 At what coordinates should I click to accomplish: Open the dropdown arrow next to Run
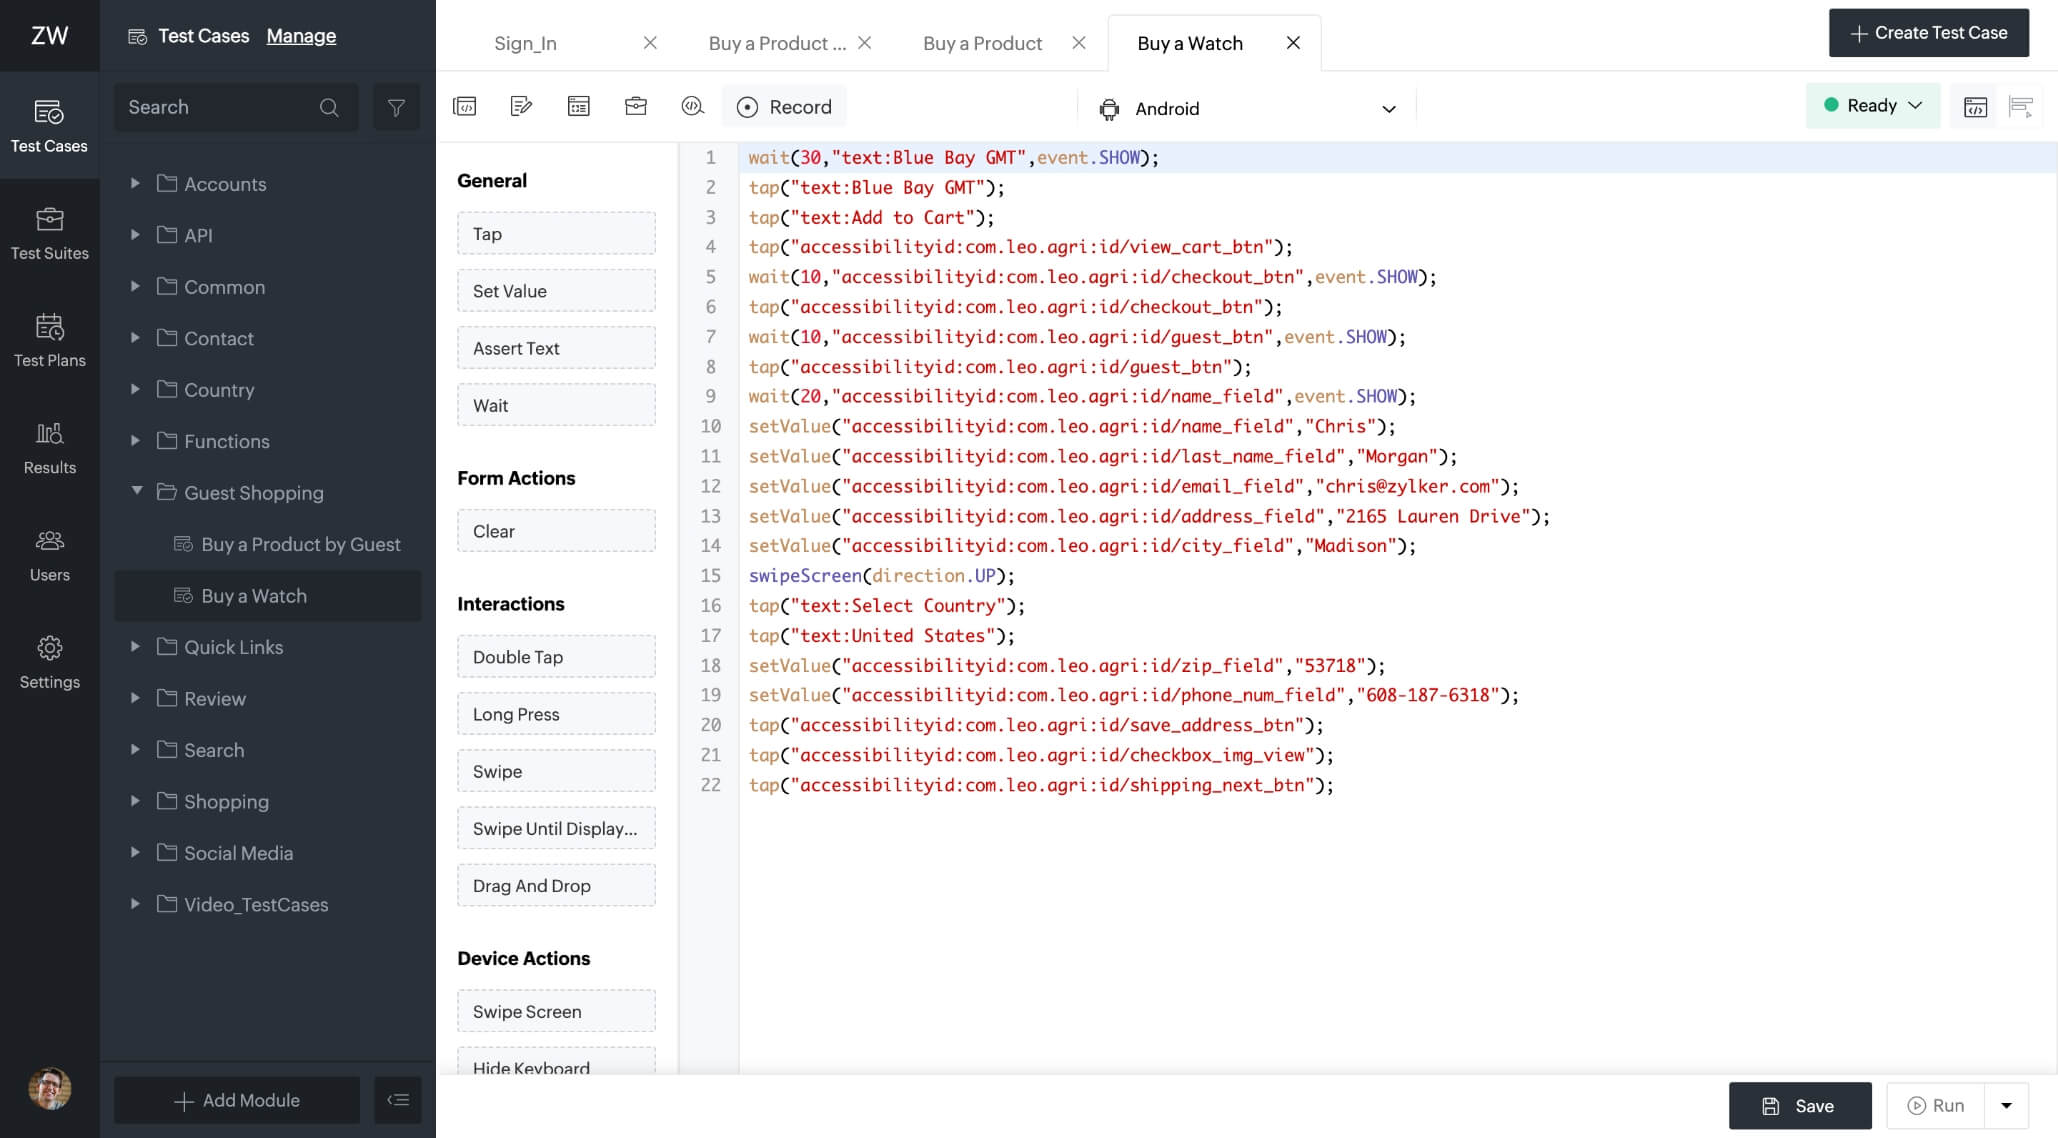2006,1105
